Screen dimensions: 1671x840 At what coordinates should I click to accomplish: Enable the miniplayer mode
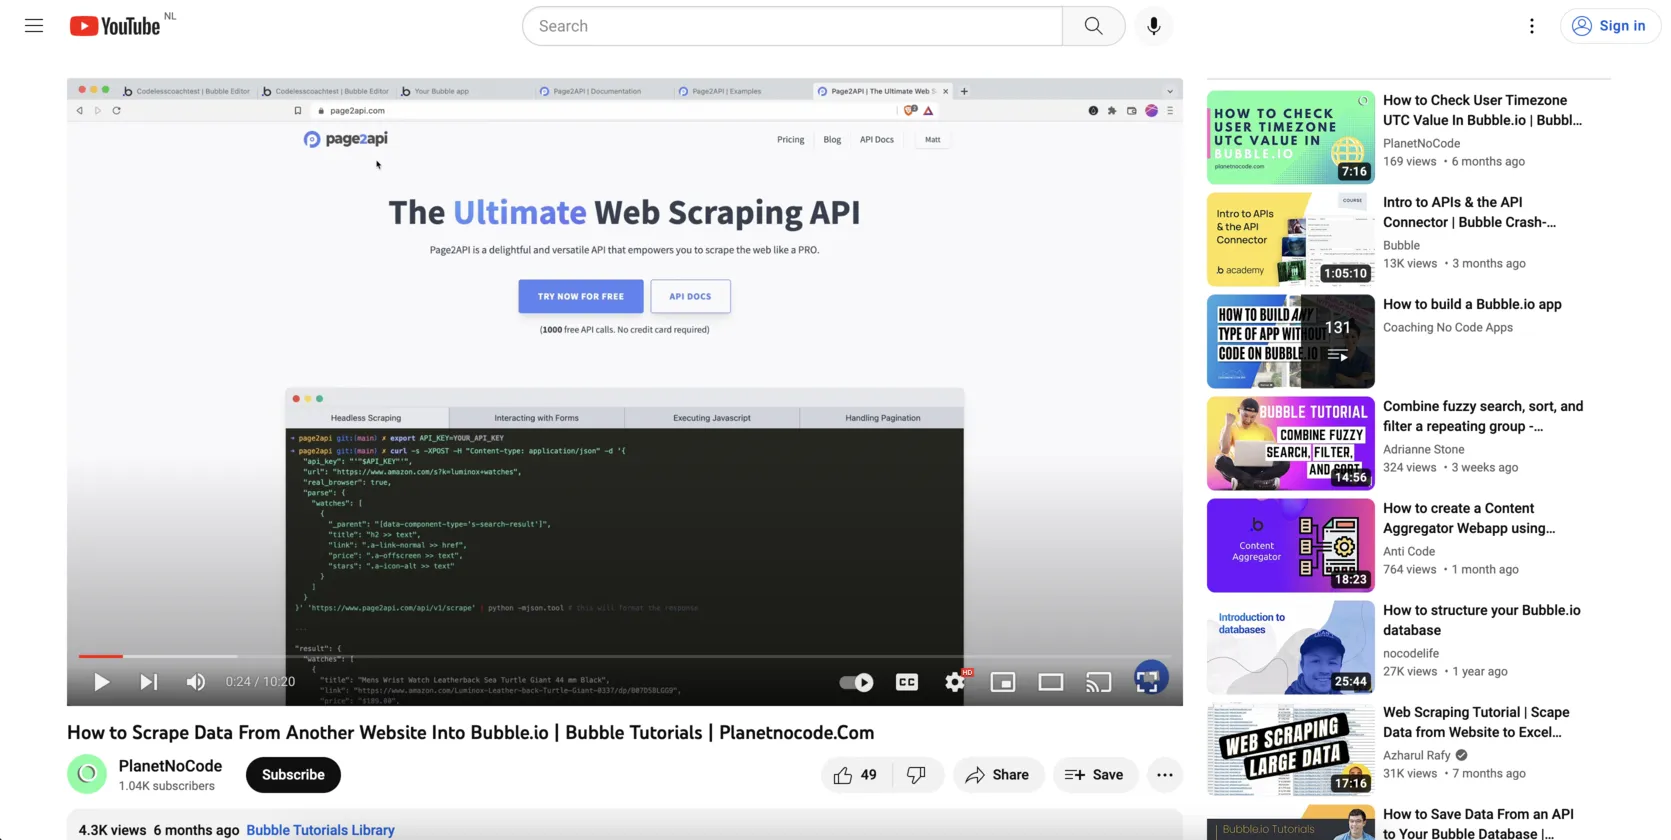1003,682
